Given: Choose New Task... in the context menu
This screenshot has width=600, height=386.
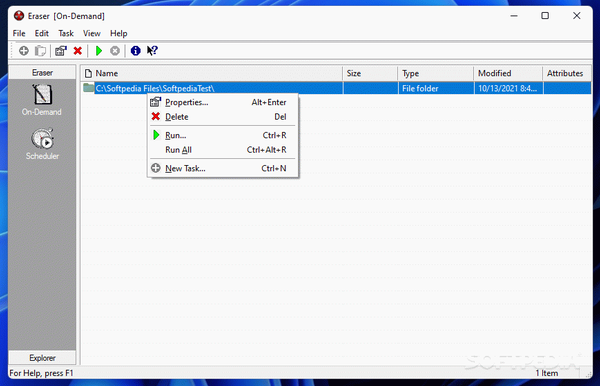Looking at the screenshot, I should point(223,168).
